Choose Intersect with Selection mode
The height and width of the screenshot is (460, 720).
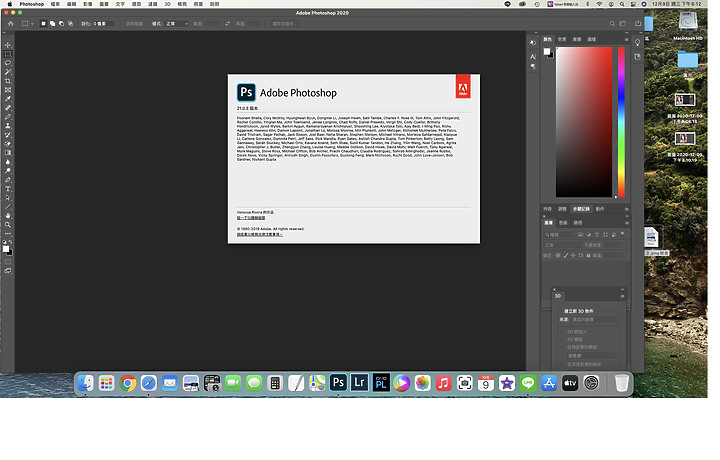(x=70, y=23)
